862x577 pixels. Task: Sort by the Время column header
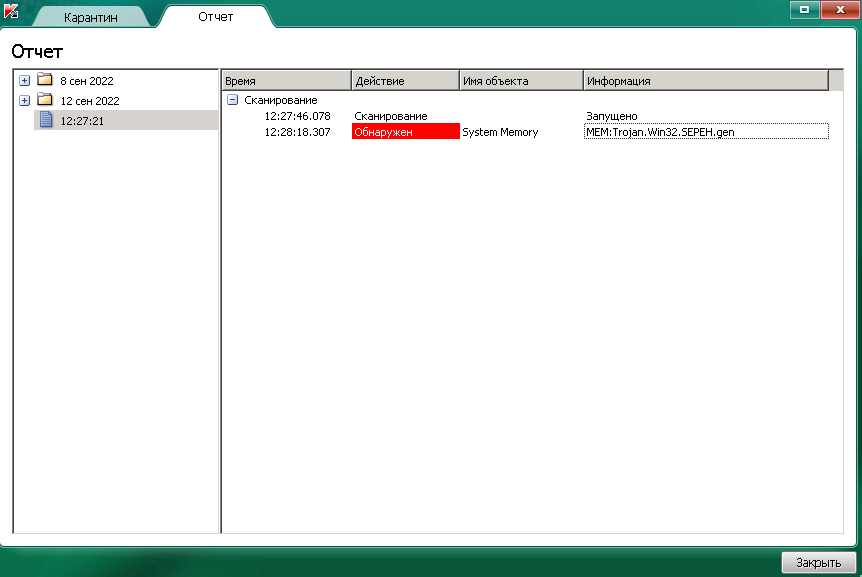coord(286,81)
